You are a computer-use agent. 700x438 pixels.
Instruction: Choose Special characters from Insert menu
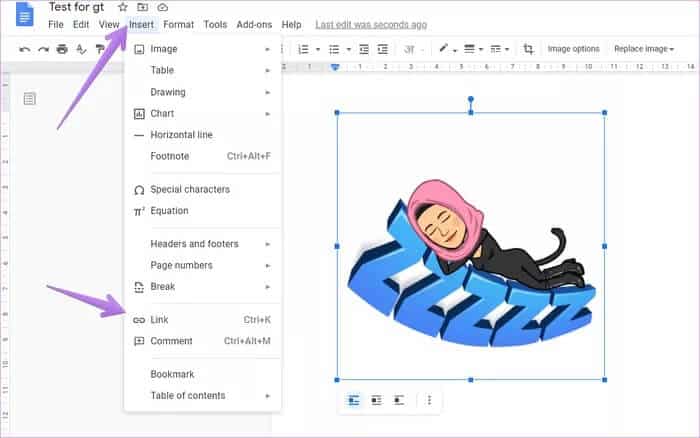[x=203, y=189]
